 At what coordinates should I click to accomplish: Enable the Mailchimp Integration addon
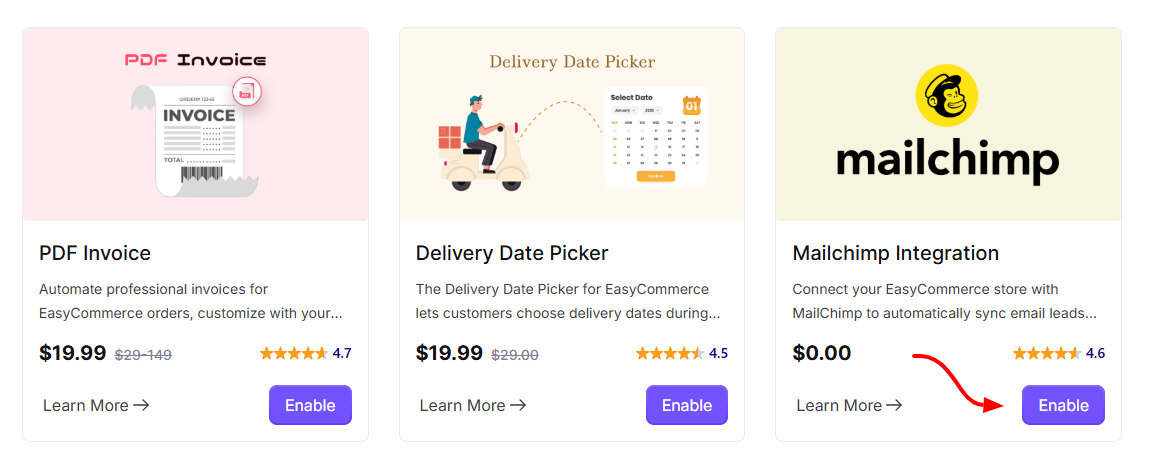click(x=1063, y=405)
